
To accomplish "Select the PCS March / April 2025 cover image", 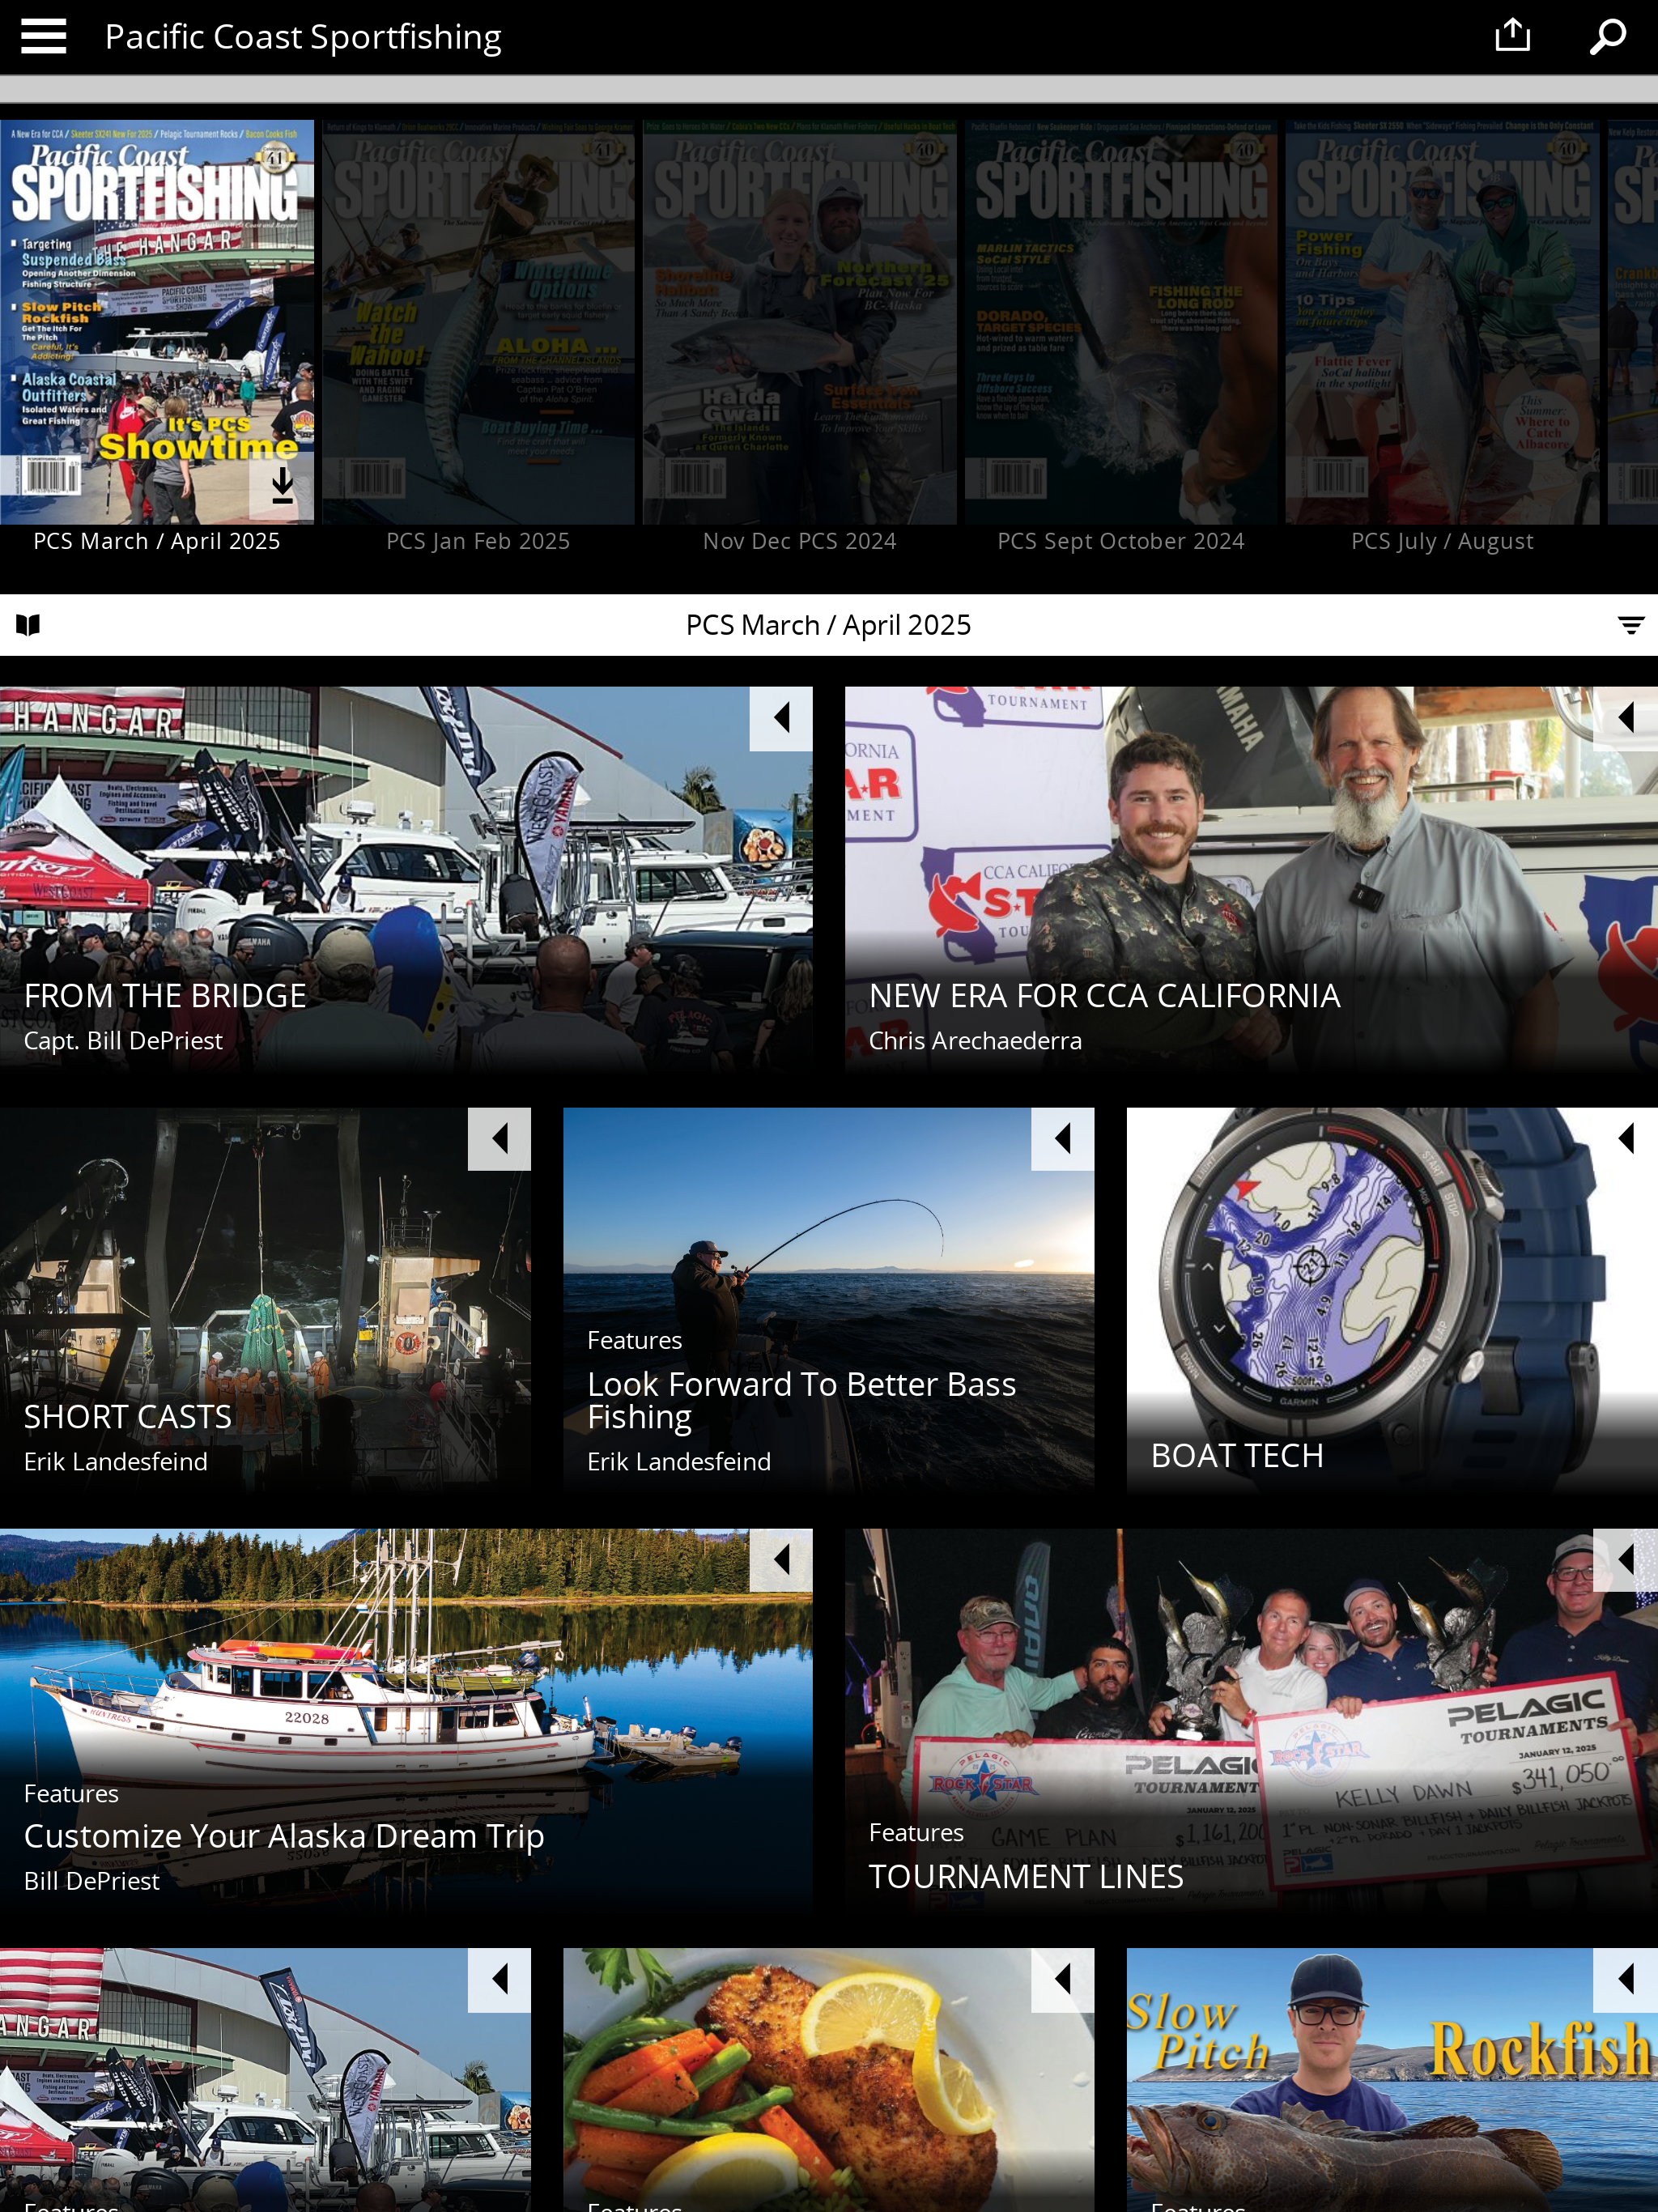I will click(157, 322).
